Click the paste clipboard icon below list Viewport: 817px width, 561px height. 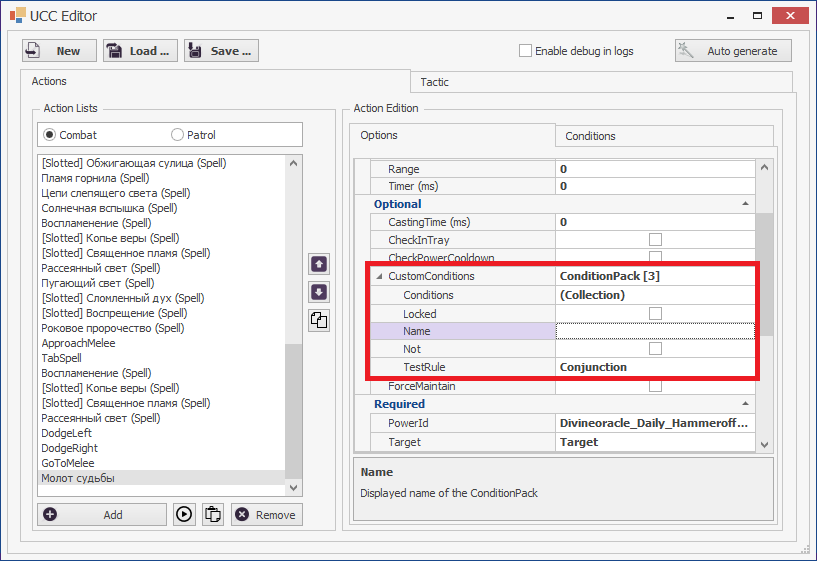(213, 515)
